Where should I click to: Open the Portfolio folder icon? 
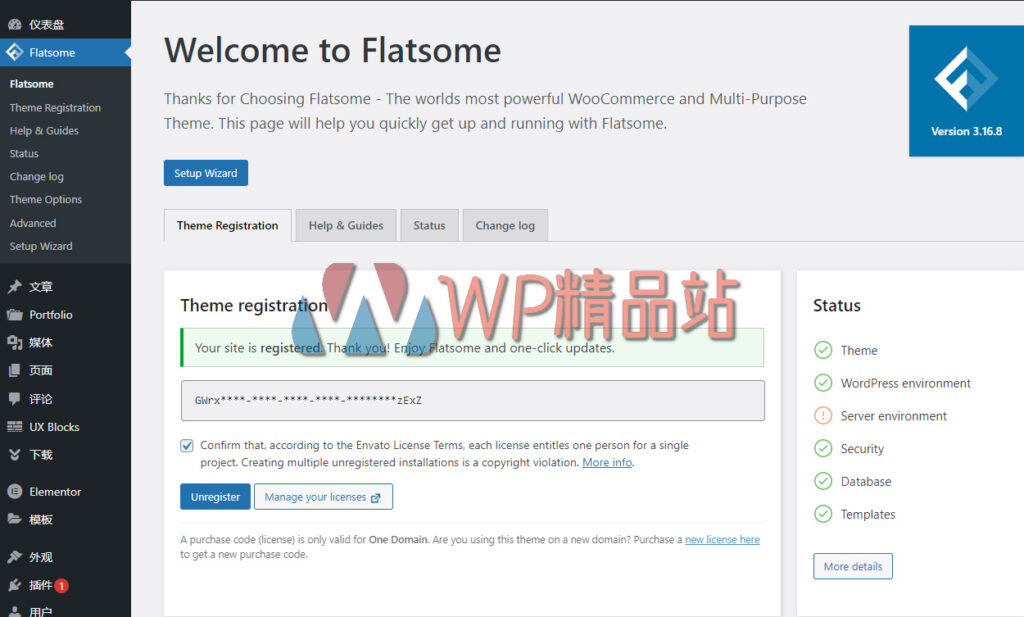(14, 314)
